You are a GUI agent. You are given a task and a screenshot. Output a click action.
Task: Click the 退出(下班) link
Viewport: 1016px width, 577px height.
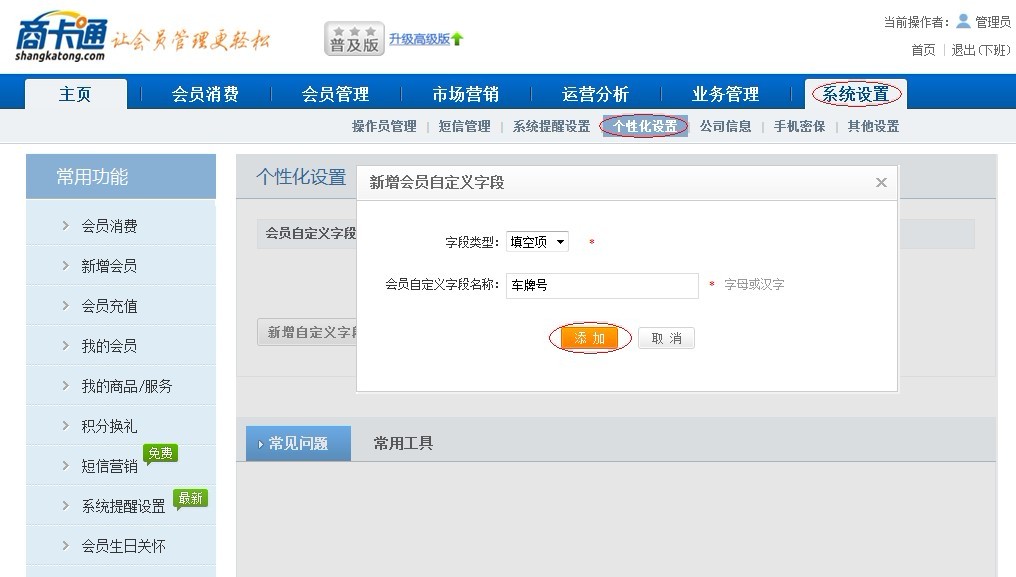point(981,50)
